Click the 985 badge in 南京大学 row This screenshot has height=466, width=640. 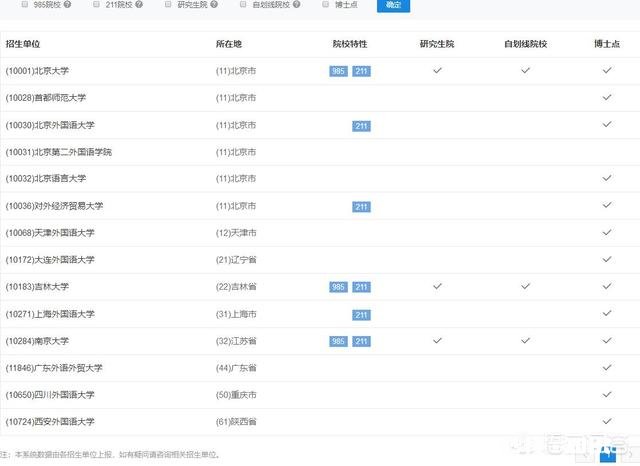338,341
